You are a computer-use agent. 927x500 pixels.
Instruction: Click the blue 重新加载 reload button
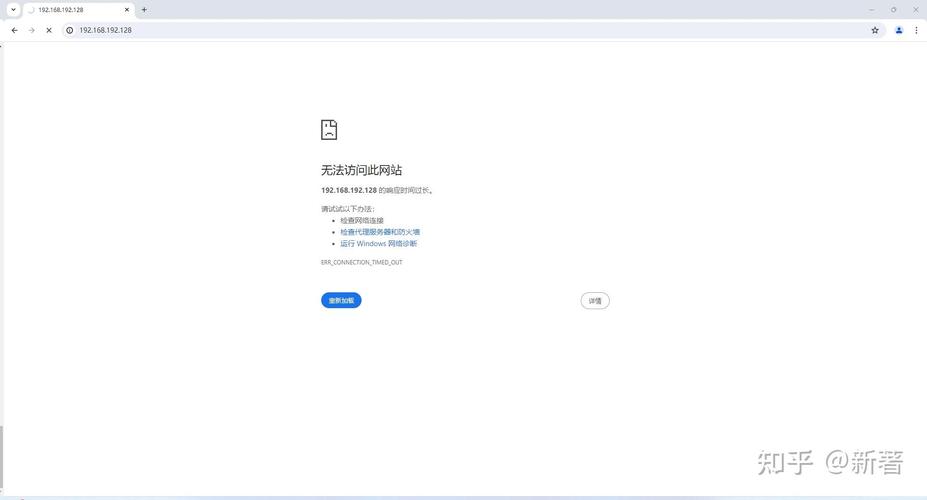pos(341,301)
